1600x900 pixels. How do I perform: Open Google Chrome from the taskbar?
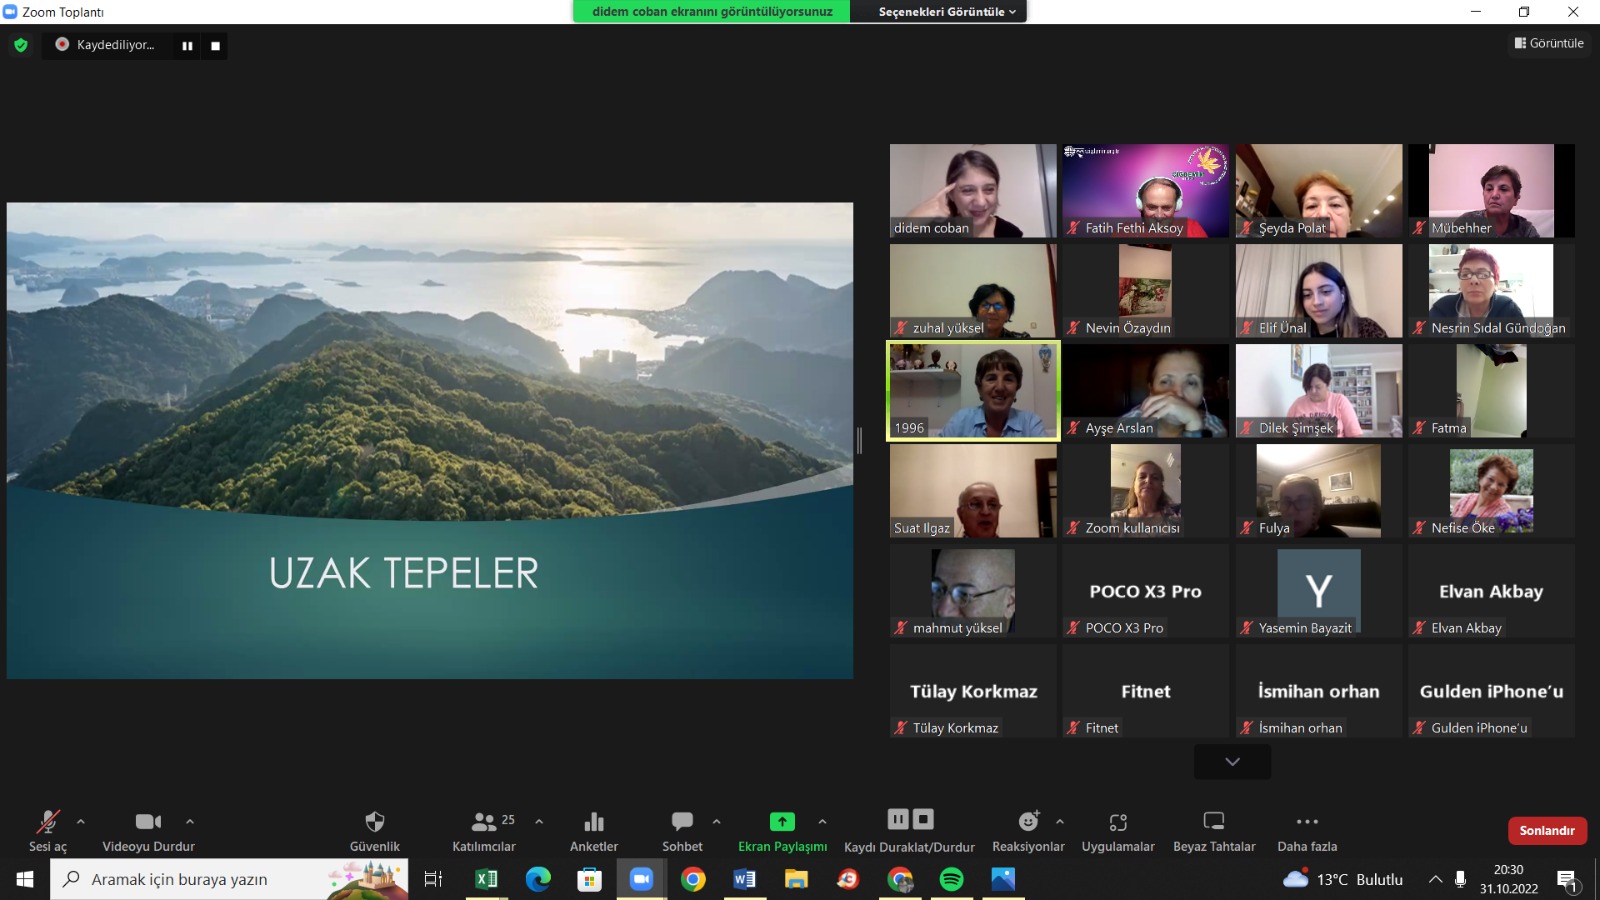tap(693, 879)
